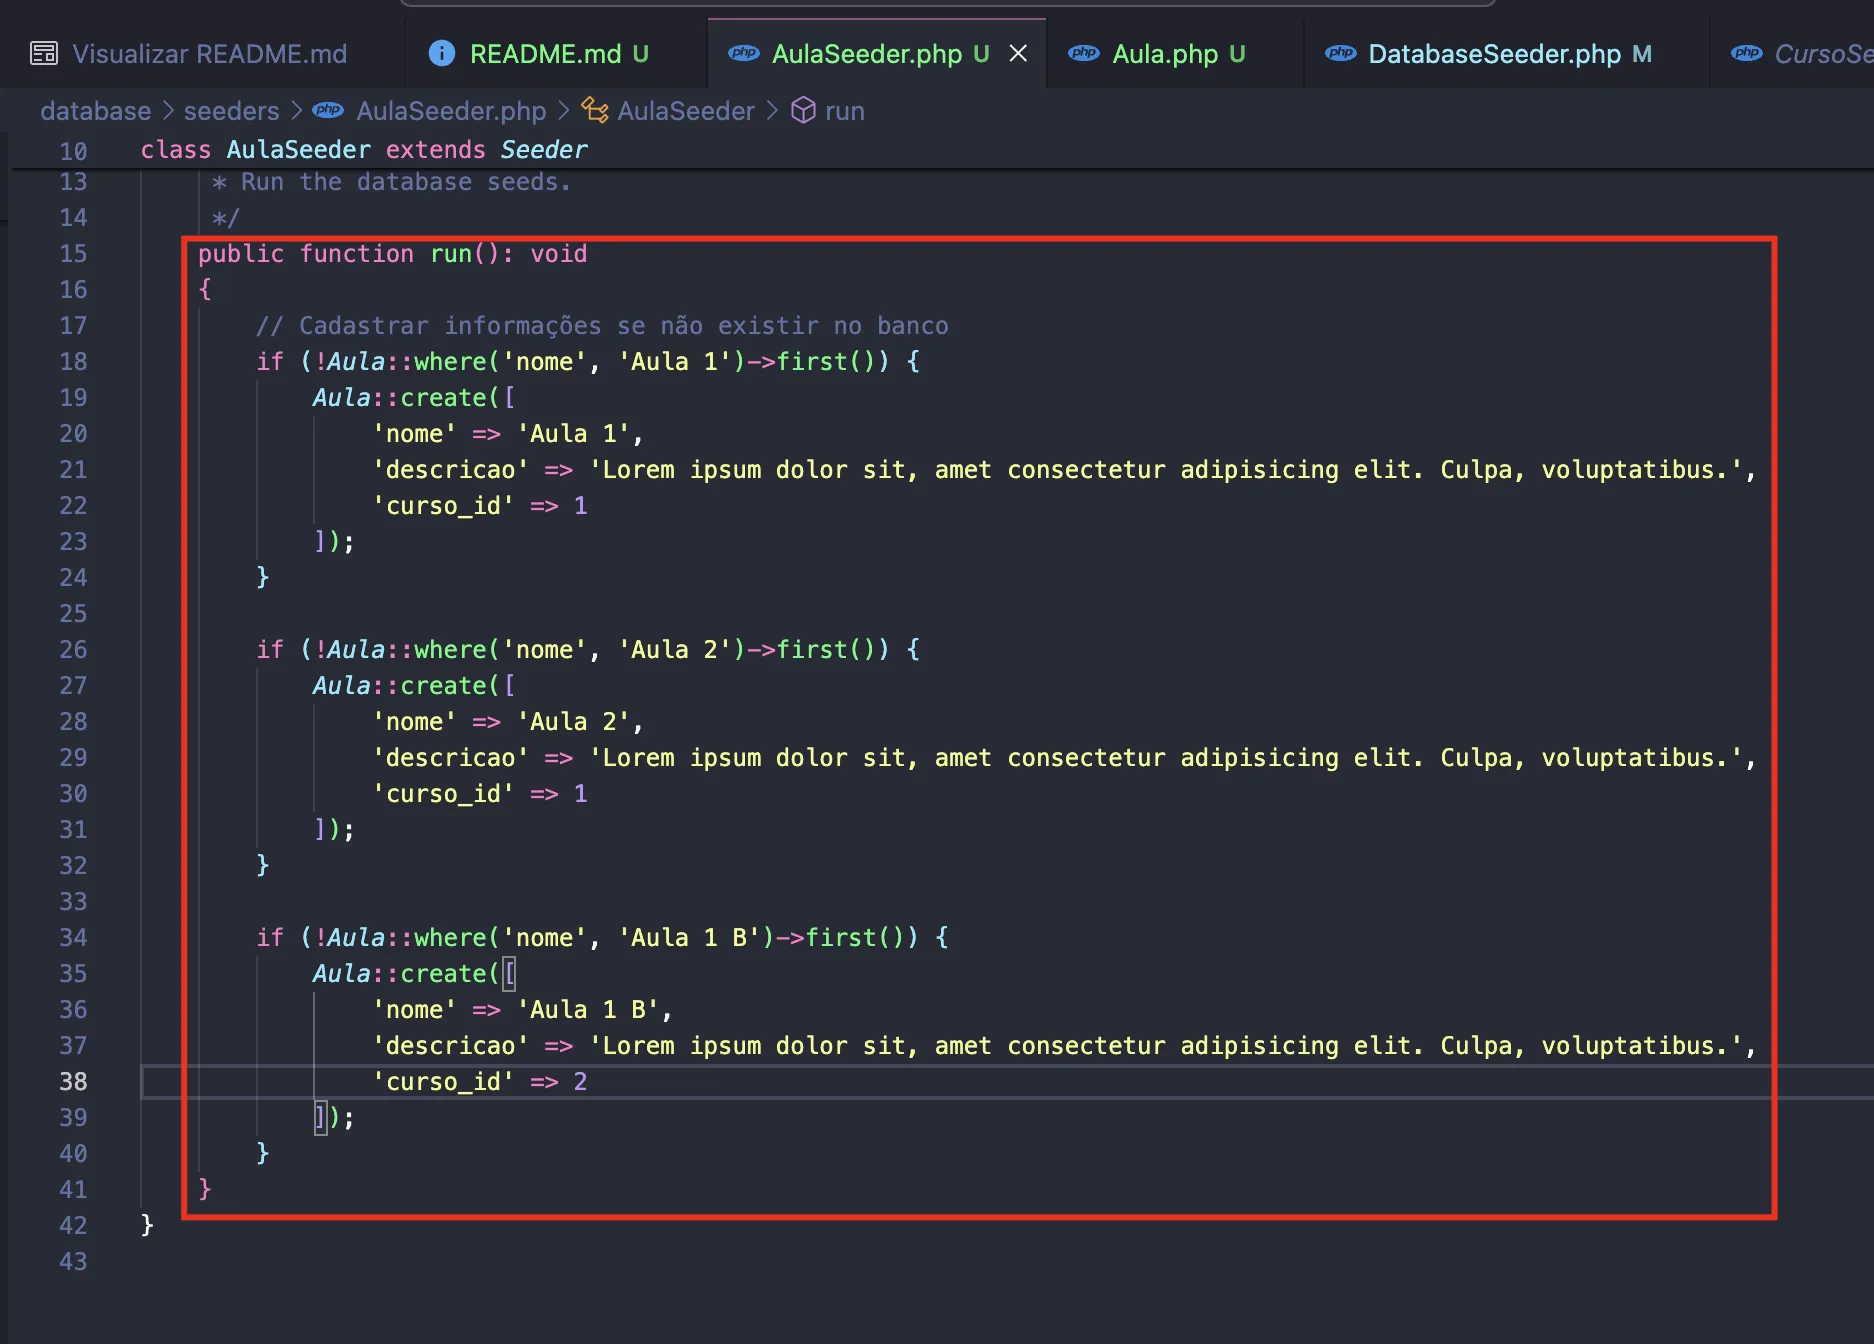Click the run method breadcrumb
Viewport: 1874px width, 1344px height.
pos(844,111)
